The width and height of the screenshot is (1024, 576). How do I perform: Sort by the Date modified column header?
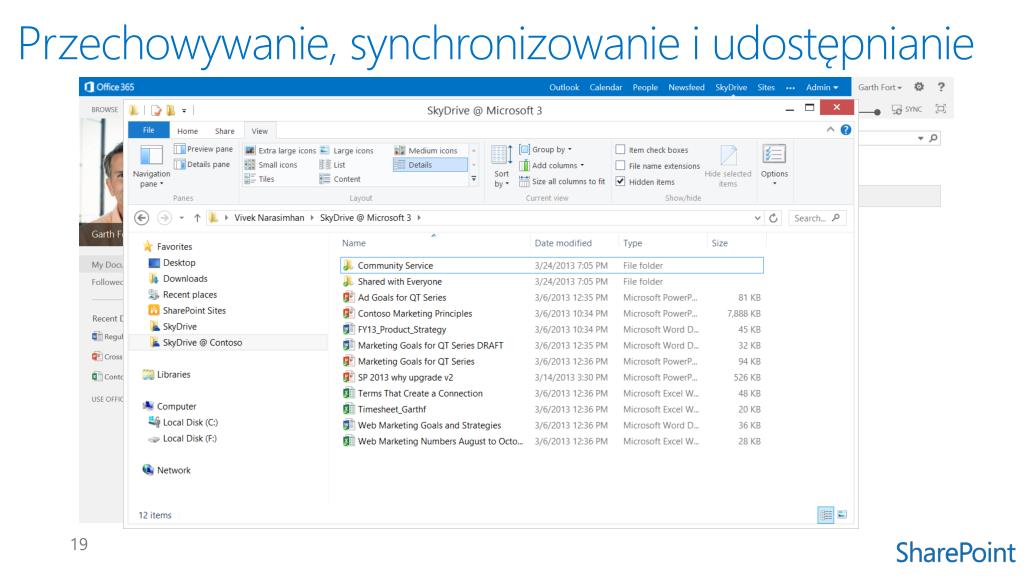click(563, 243)
